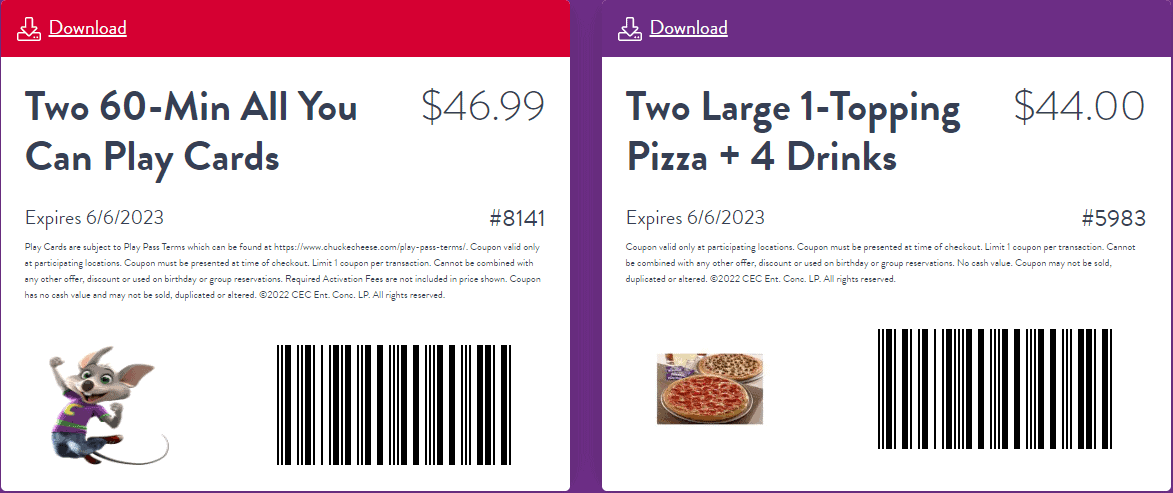The height and width of the screenshot is (493, 1173).
Task: Click download icon on purple coupon
Action: click(630, 28)
